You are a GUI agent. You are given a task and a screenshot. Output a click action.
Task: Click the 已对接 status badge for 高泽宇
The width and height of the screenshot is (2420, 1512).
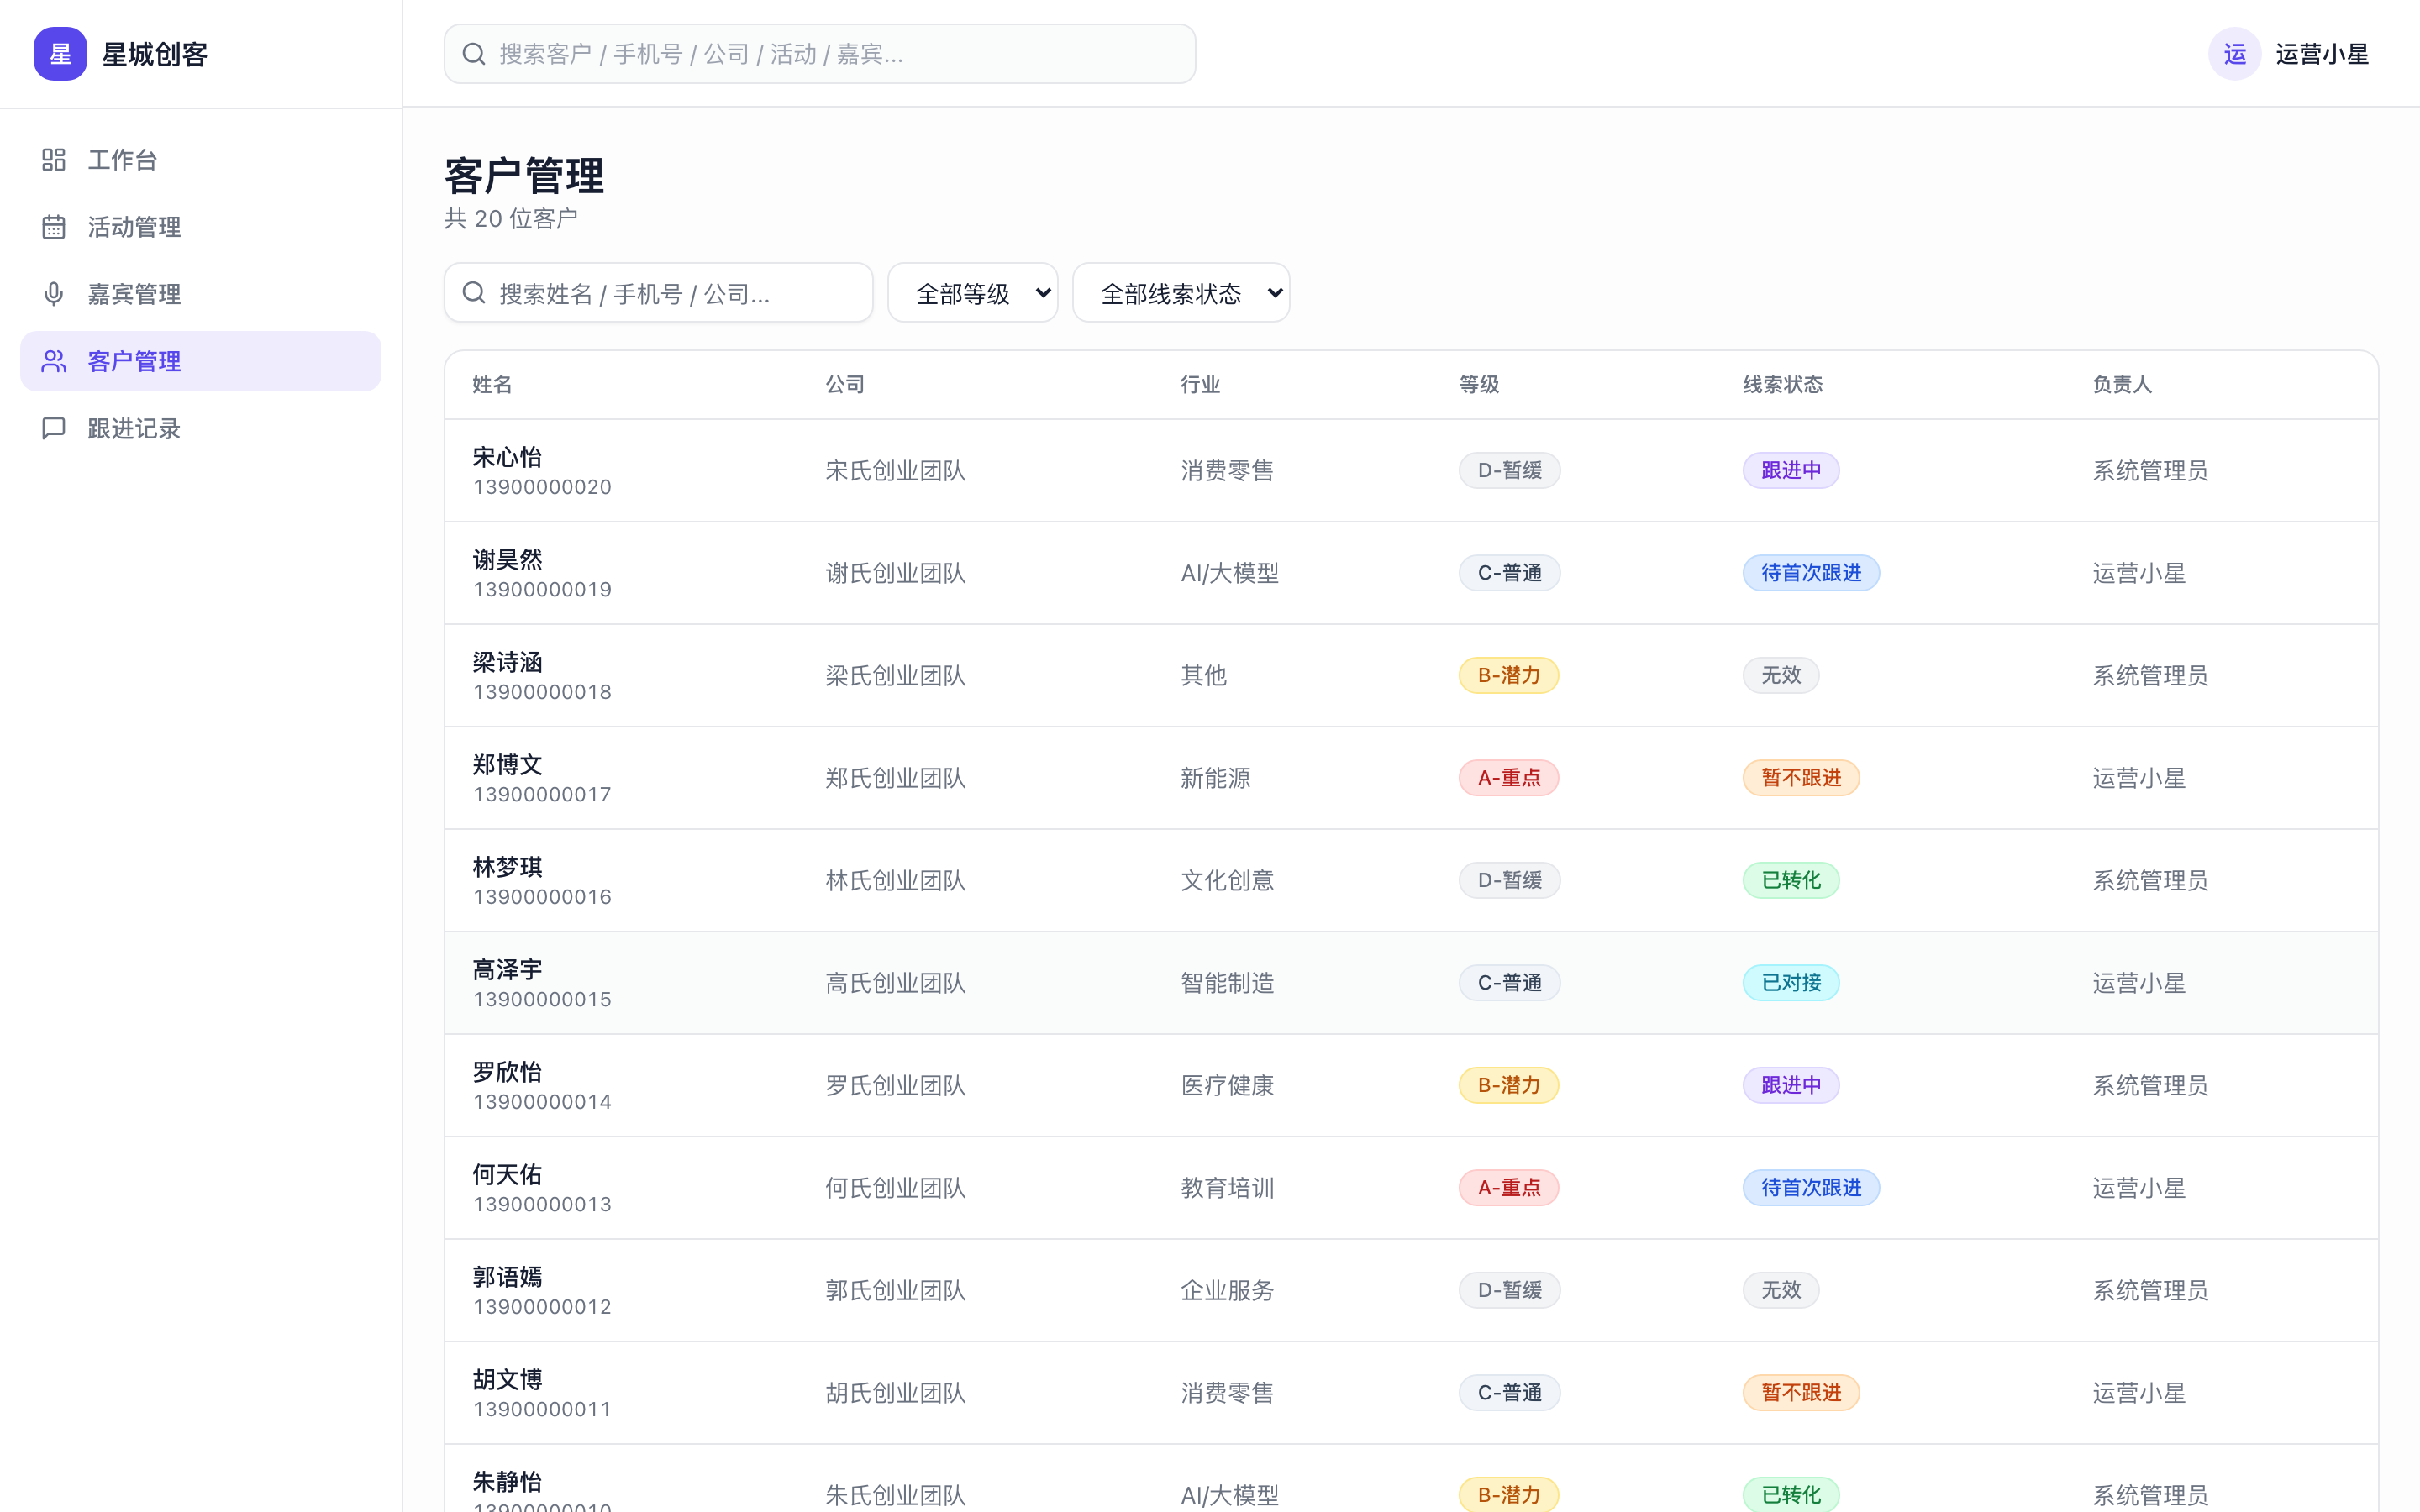point(1790,983)
